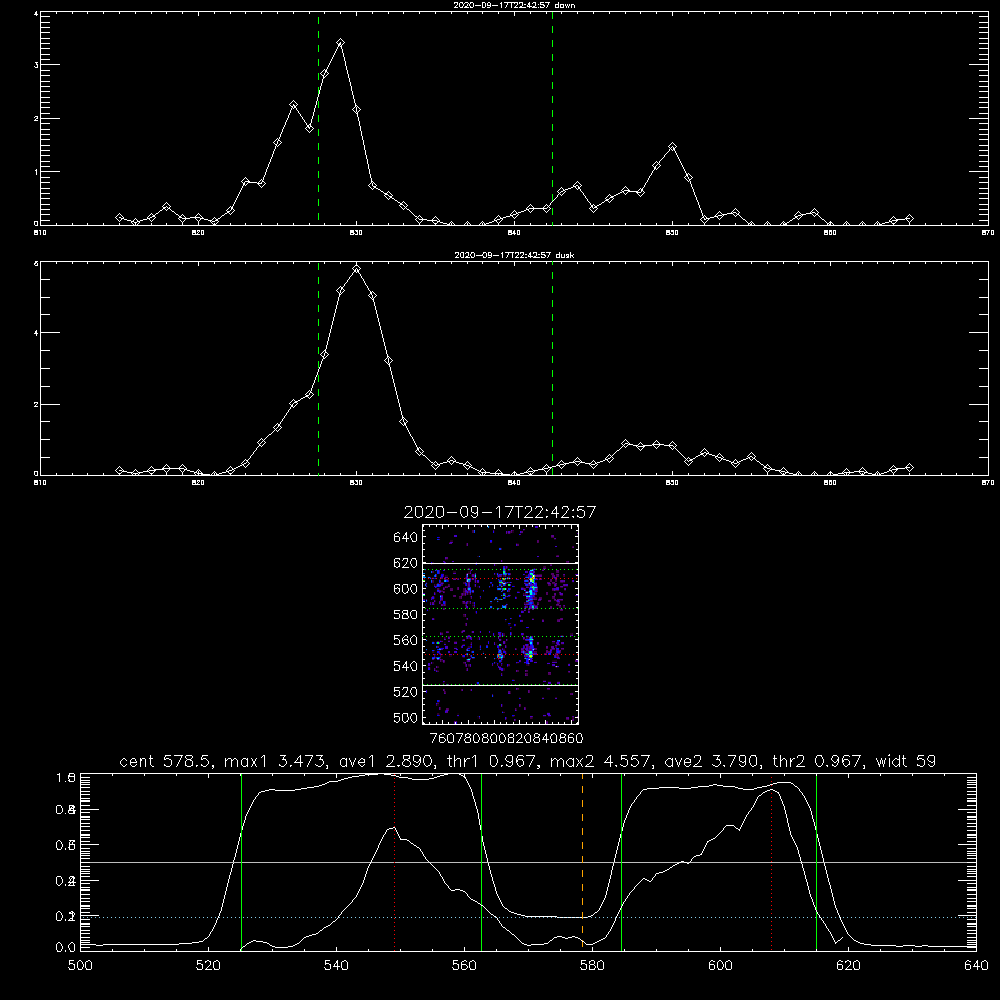Click bottom plot x-axis label 580
This screenshot has height=1000, width=1000.
pos(592,966)
